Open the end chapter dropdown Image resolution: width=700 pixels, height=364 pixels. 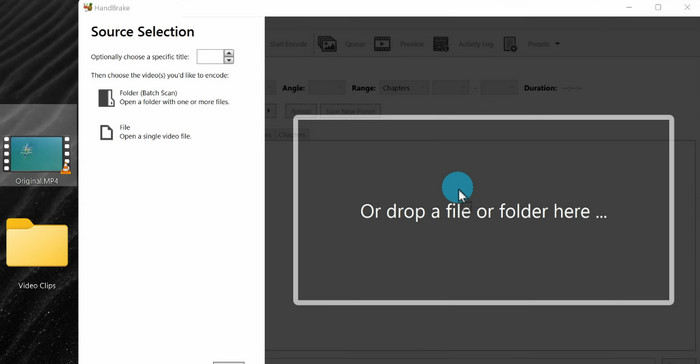(x=499, y=88)
